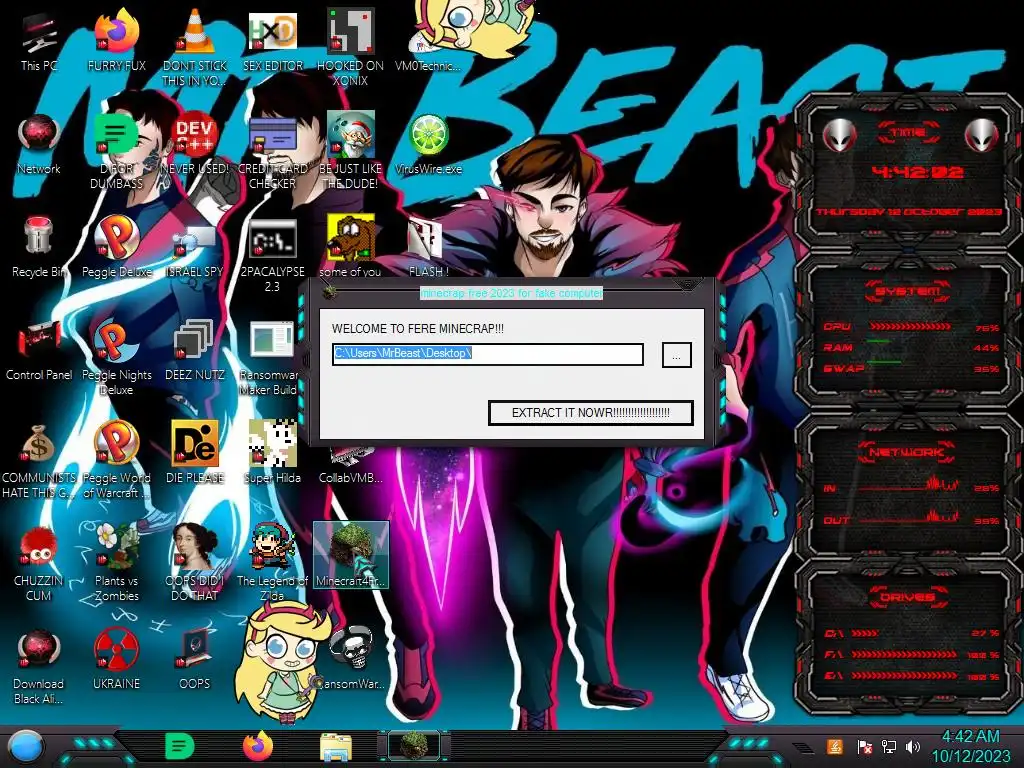This screenshot has width=1024, height=768.
Task: Launch Peggle World of Warcraft shortcut
Action: pos(117,460)
